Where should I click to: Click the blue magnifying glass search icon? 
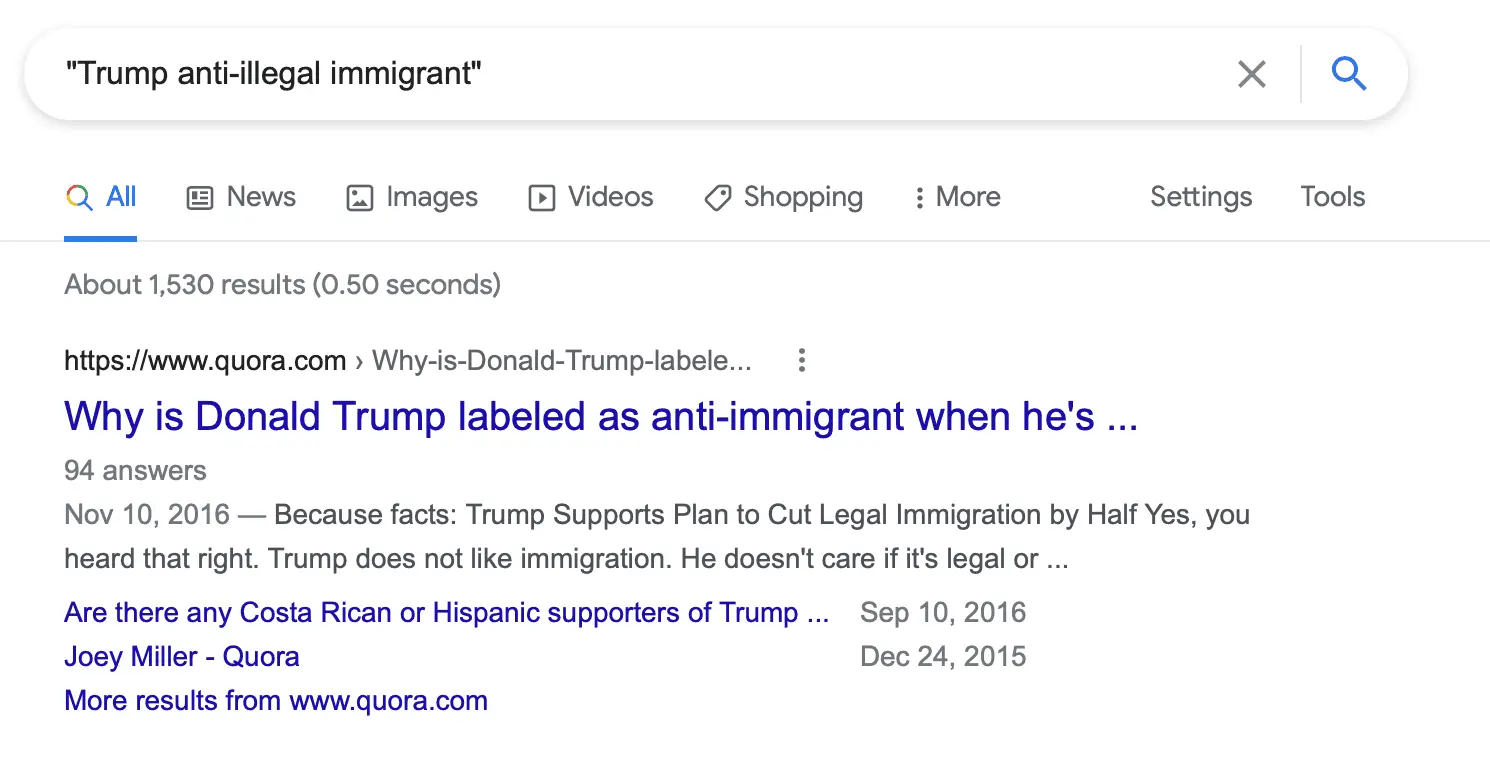[1349, 74]
